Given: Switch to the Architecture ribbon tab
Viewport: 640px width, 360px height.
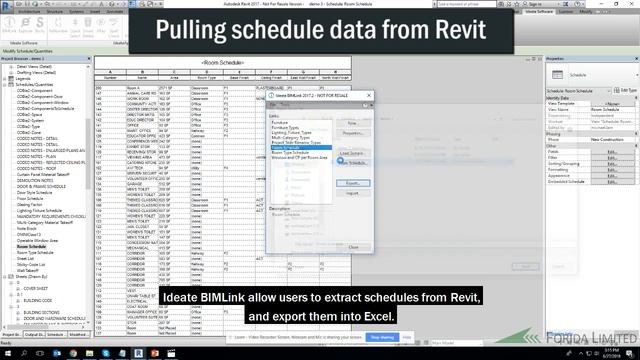Looking at the screenshot, I should pyautogui.click(x=29, y=11).
